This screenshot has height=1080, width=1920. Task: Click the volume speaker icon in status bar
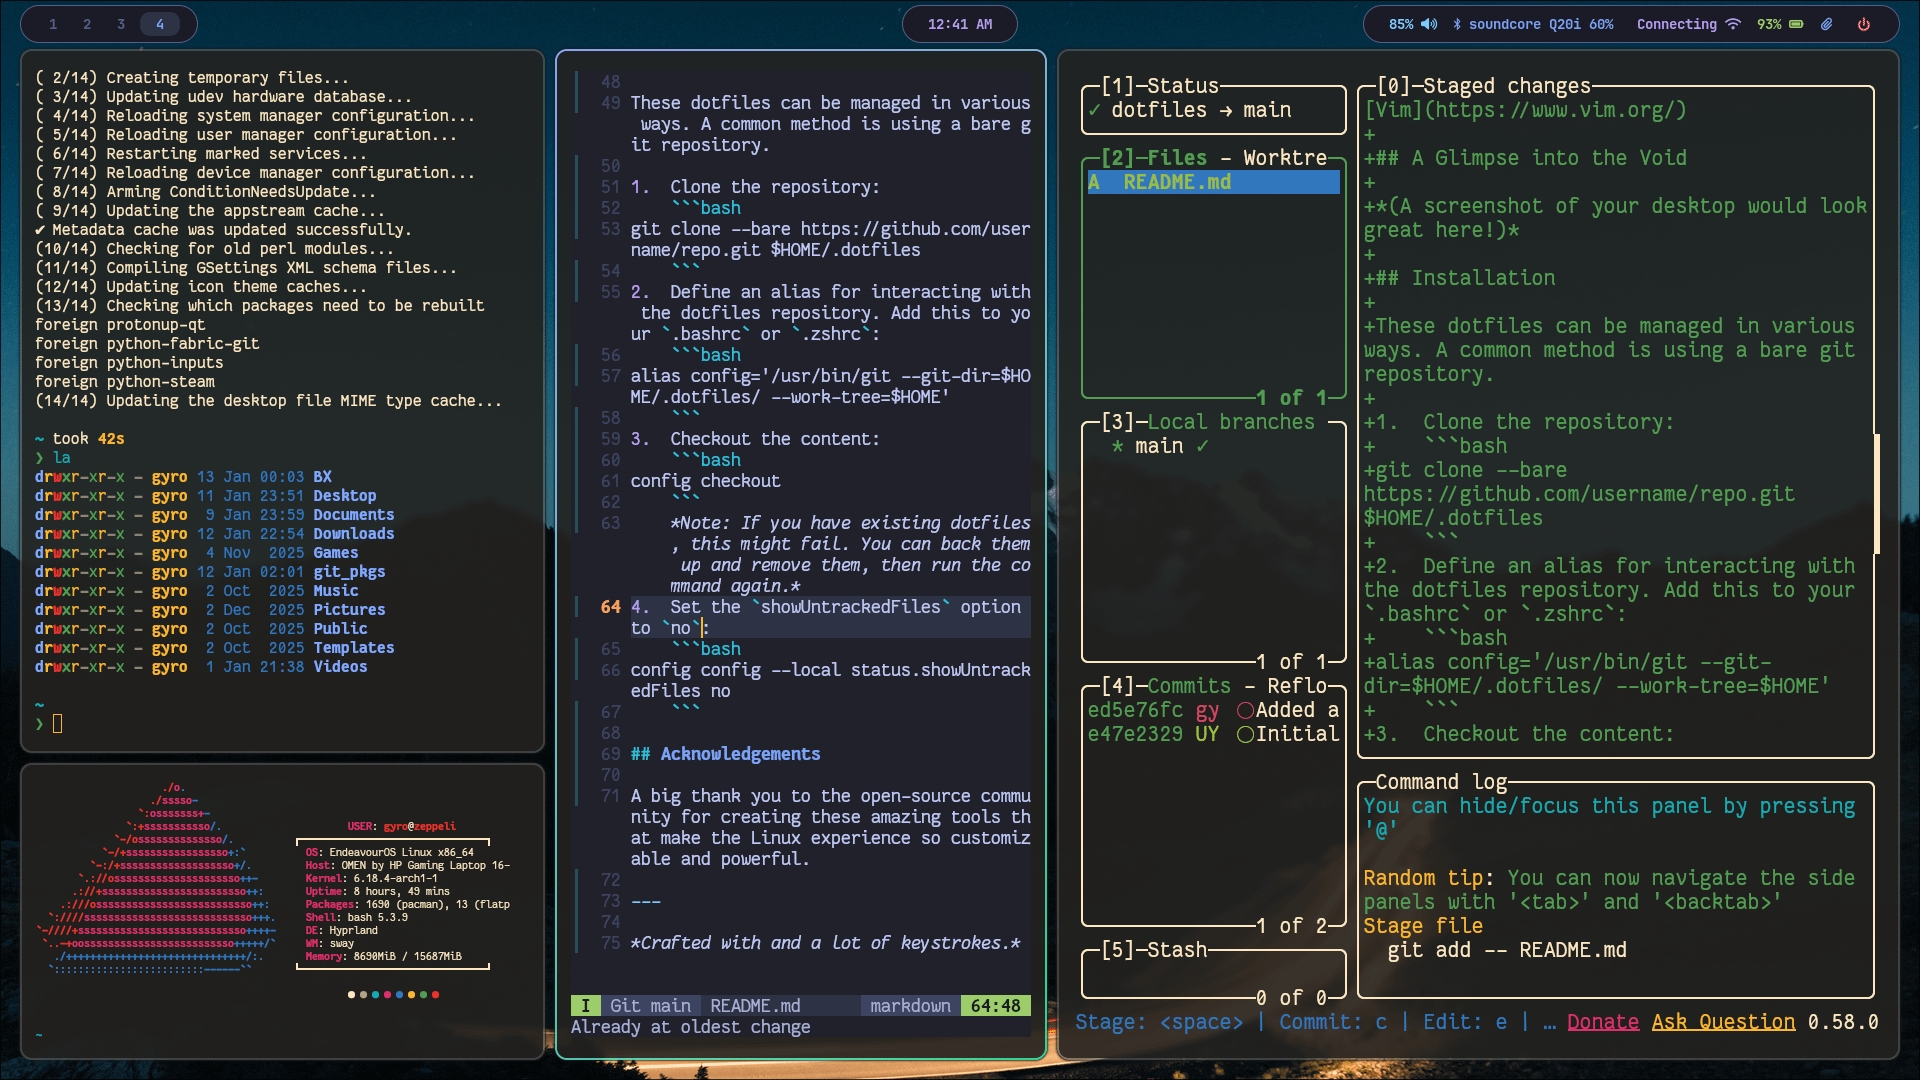1429,24
